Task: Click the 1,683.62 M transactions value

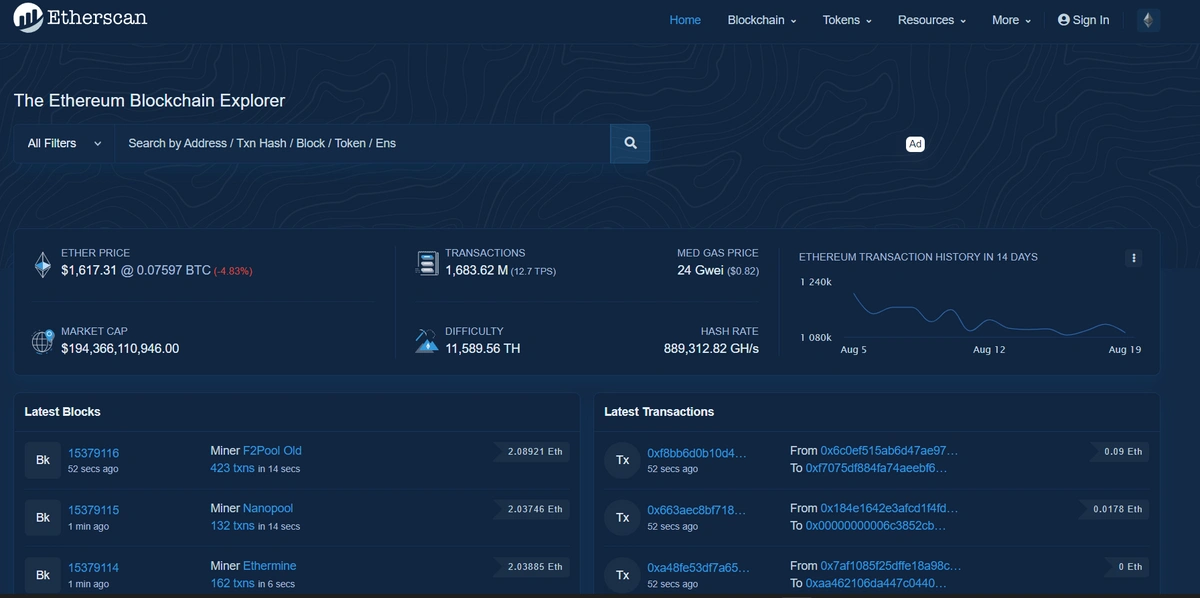Action: 476,271
